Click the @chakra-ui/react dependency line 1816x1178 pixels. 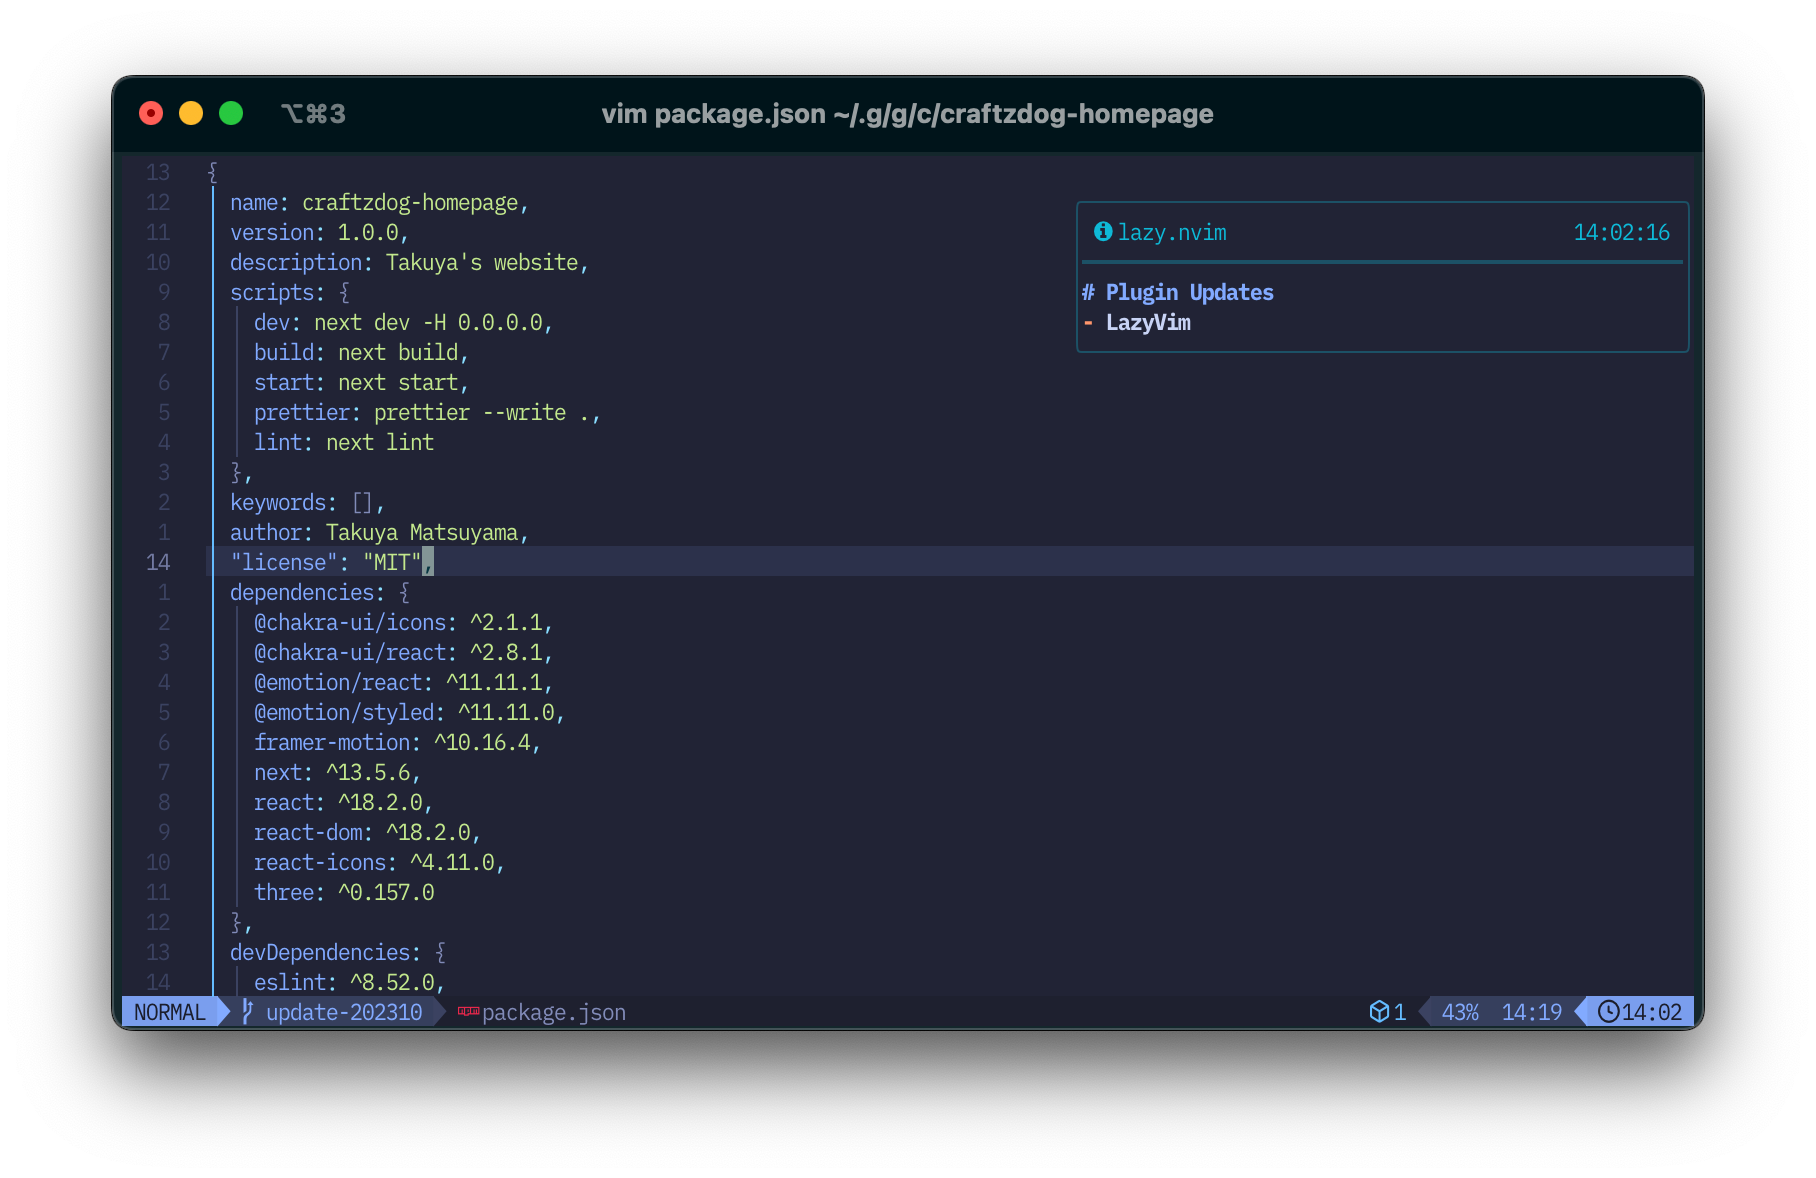point(403,652)
